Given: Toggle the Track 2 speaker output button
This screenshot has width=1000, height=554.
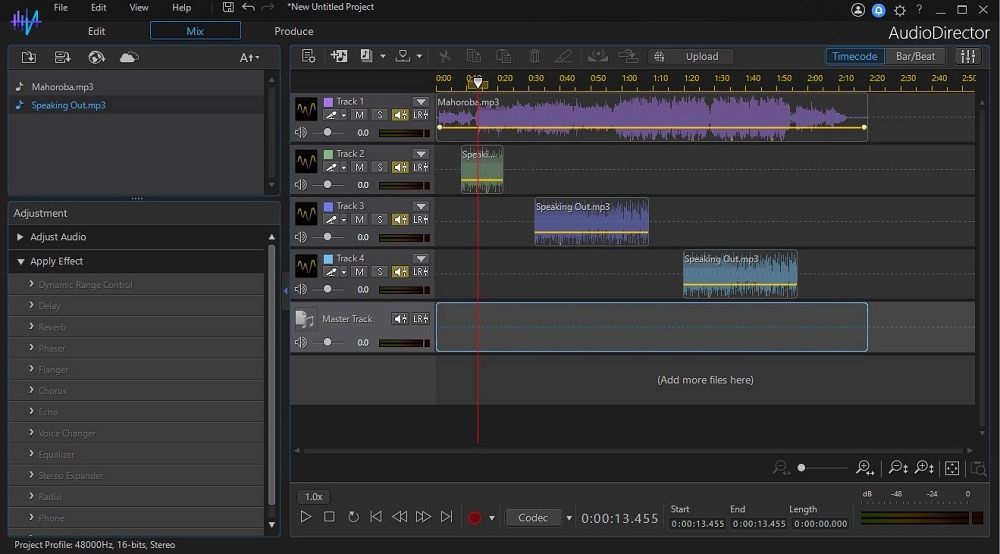Looking at the screenshot, I should (400, 167).
